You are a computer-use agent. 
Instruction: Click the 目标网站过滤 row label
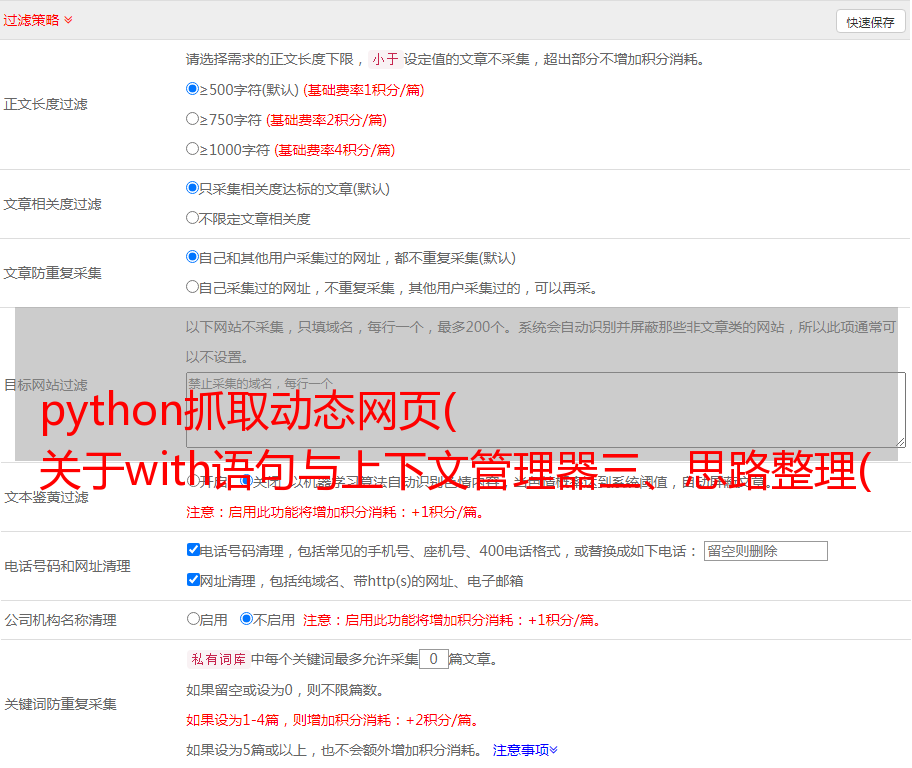[x=45, y=385]
